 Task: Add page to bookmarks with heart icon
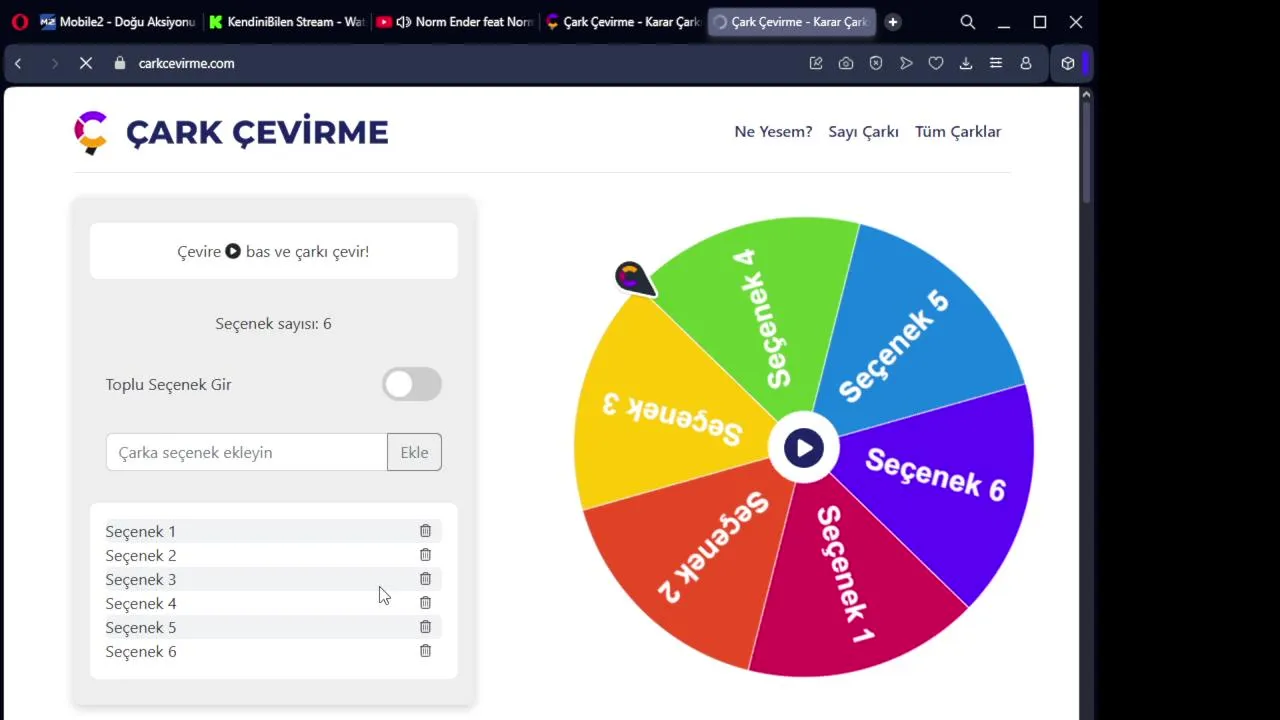pyautogui.click(x=936, y=63)
